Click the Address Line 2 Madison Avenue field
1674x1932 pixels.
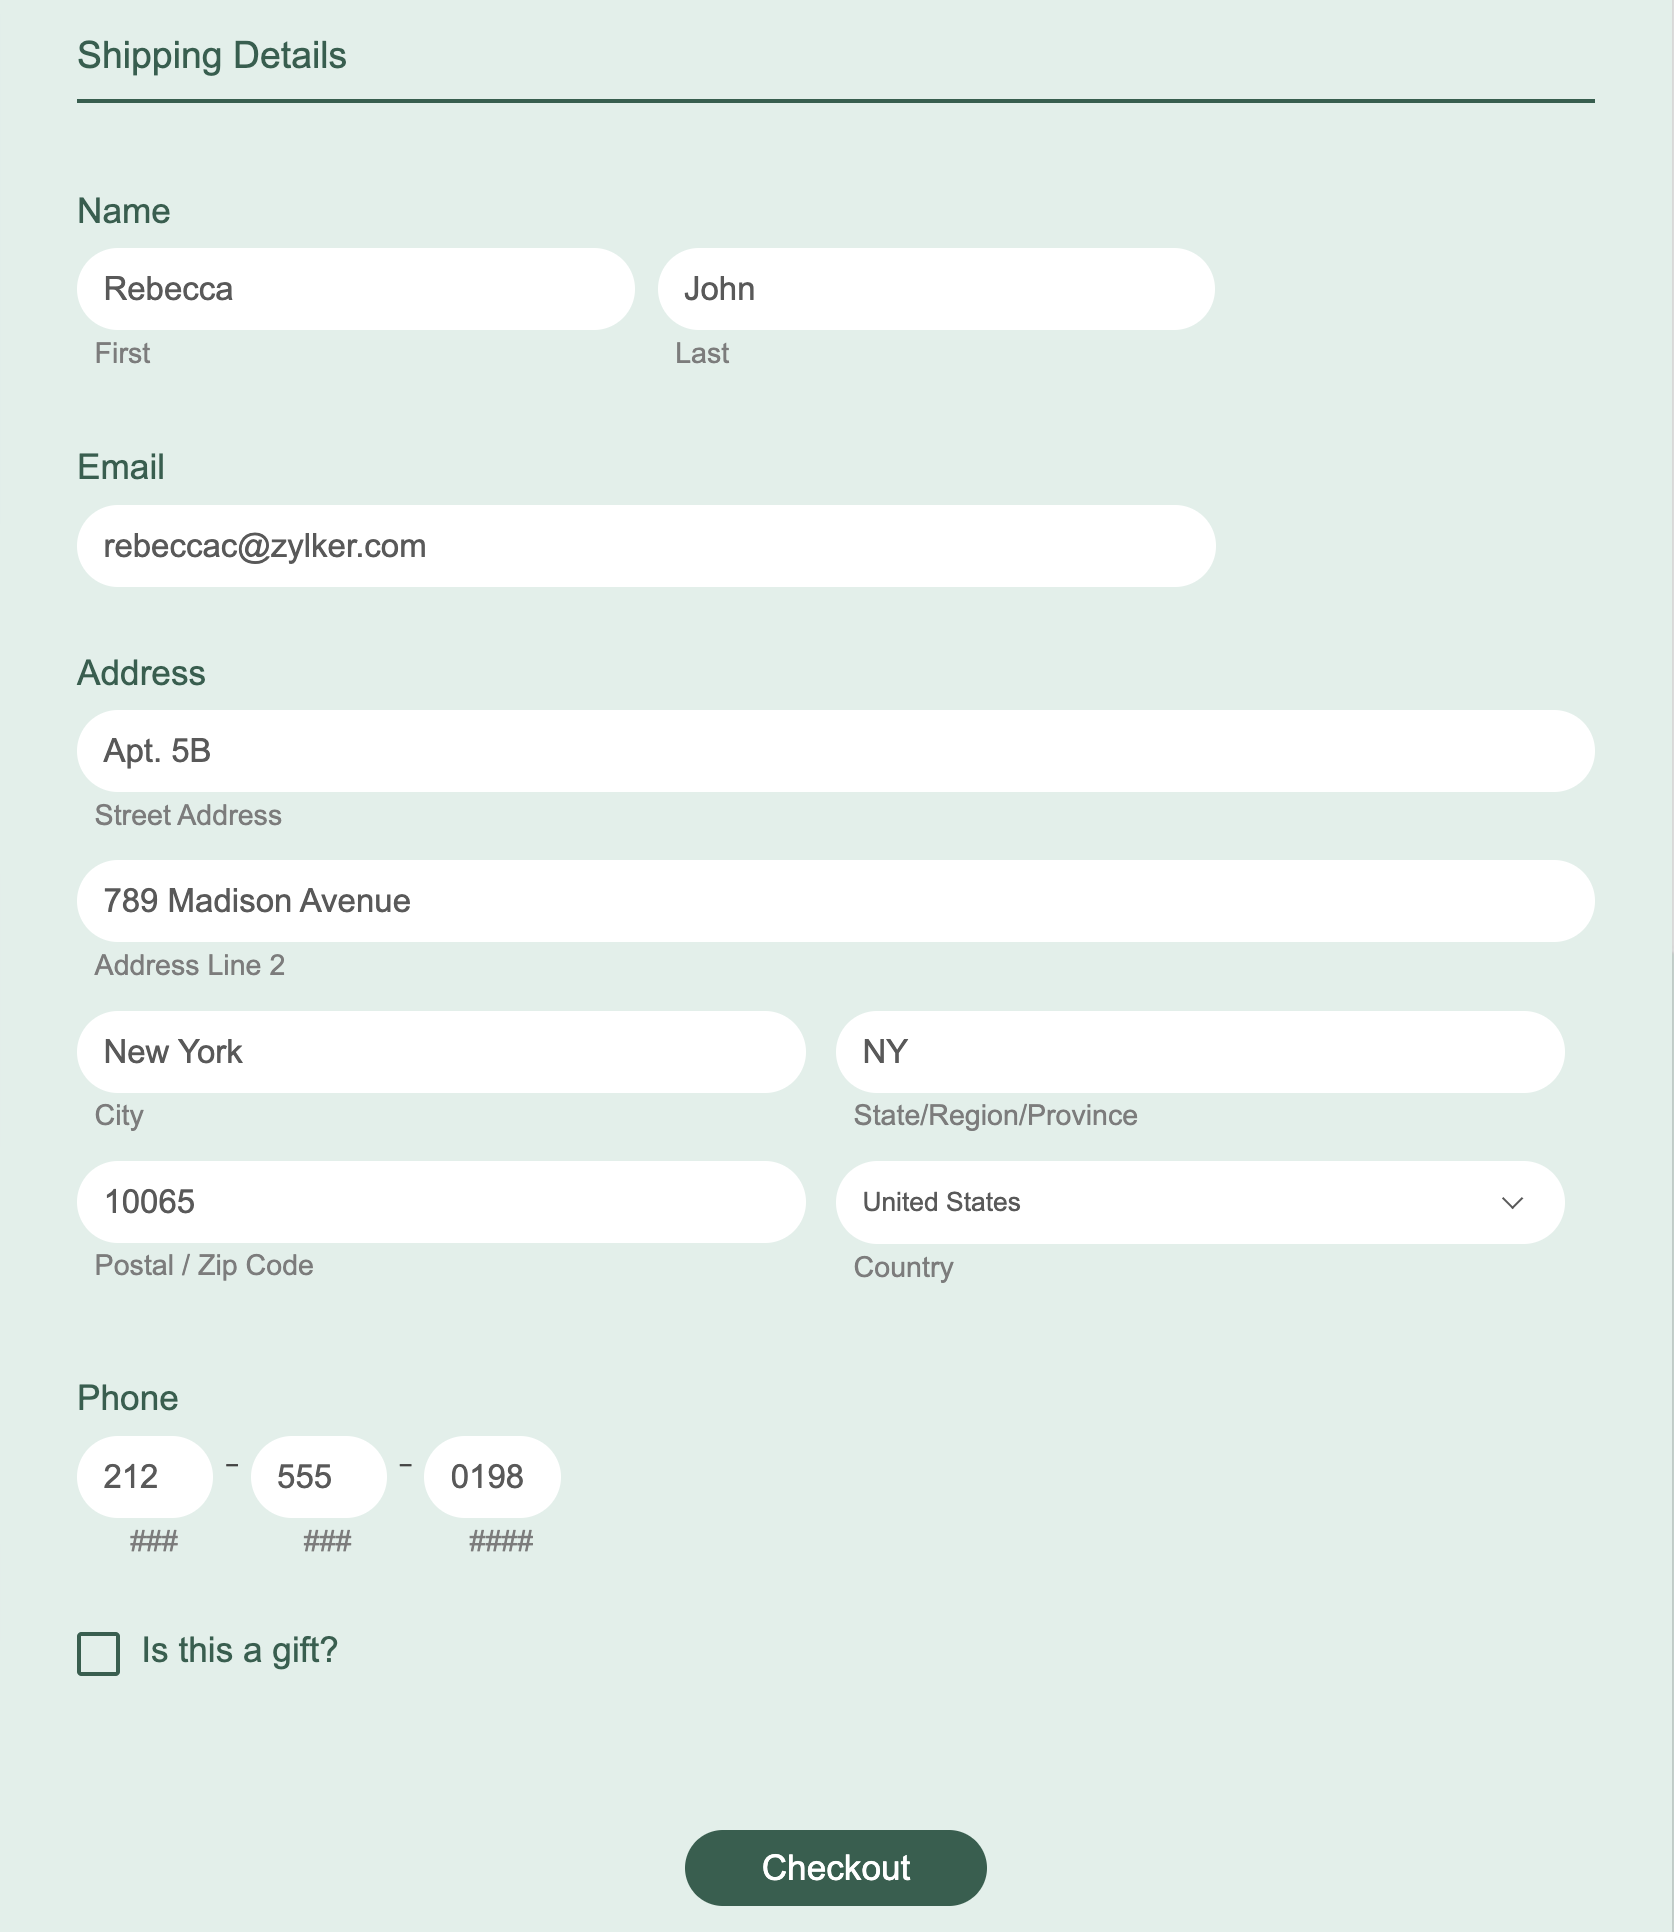click(835, 901)
